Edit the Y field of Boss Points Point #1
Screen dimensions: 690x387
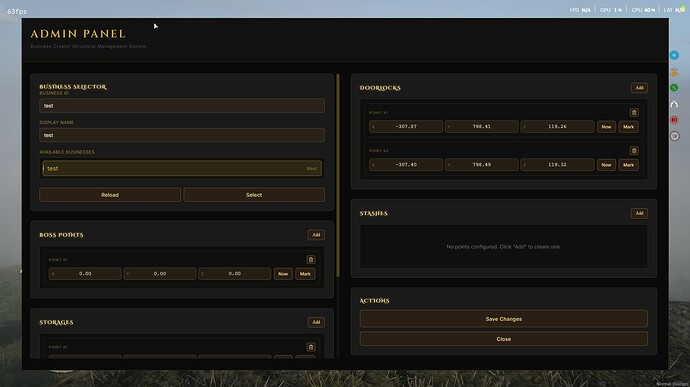[160, 273]
